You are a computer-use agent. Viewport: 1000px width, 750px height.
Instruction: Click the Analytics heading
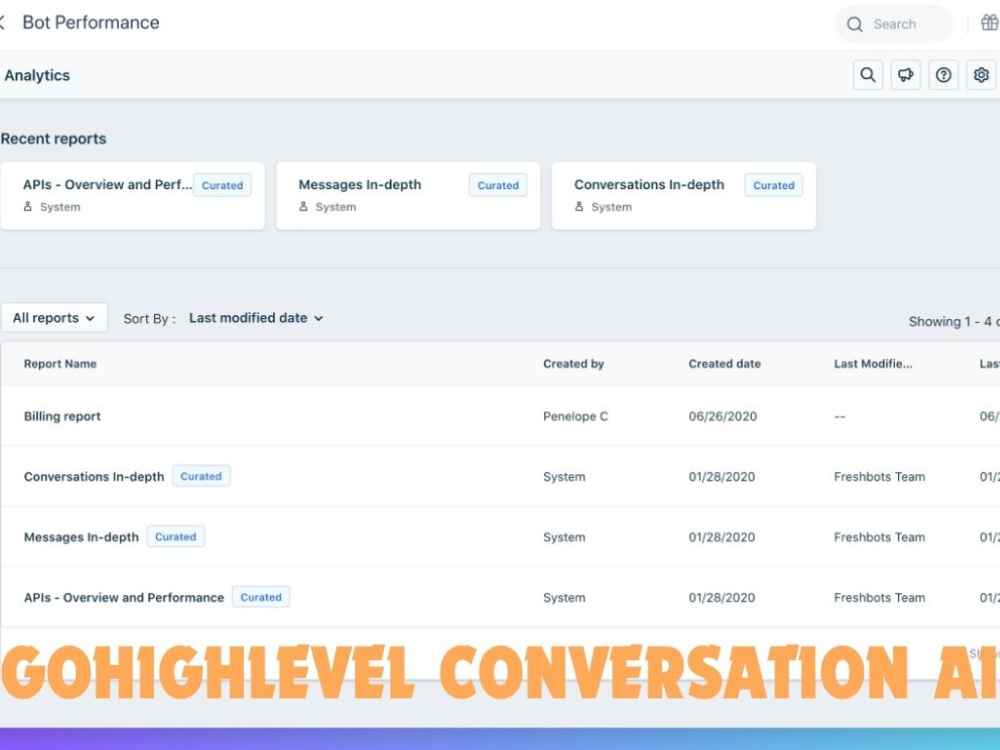(37, 75)
